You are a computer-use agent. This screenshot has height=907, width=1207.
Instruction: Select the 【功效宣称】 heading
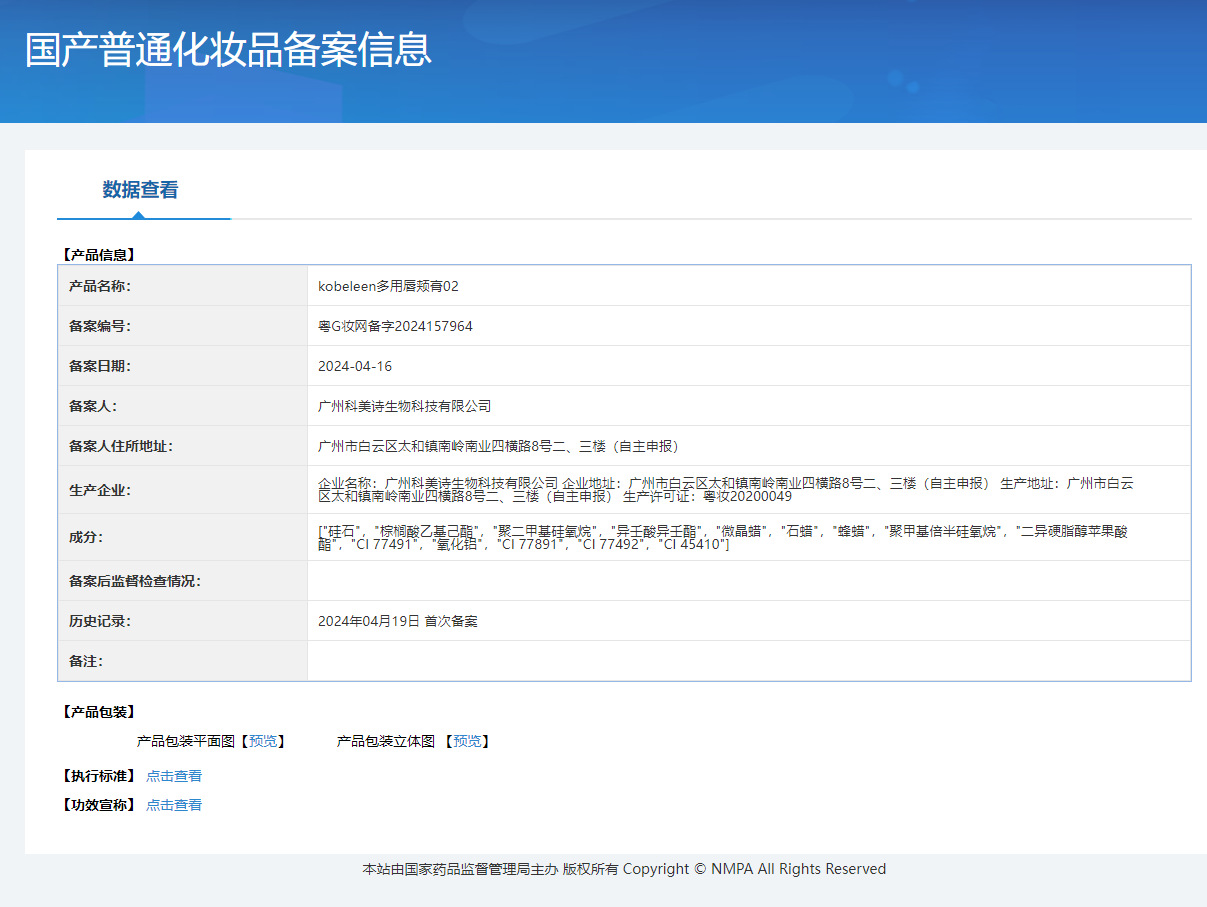(x=97, y=805)
